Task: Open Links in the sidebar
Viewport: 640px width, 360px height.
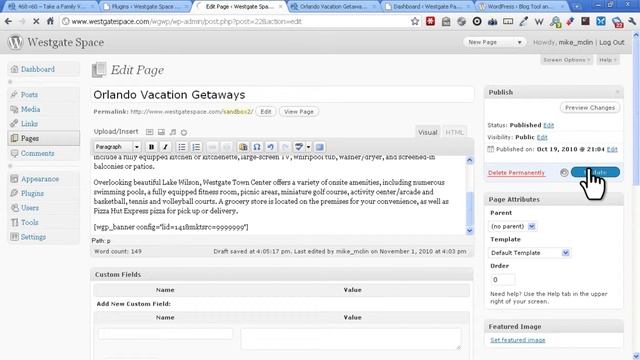Action: 29,124
